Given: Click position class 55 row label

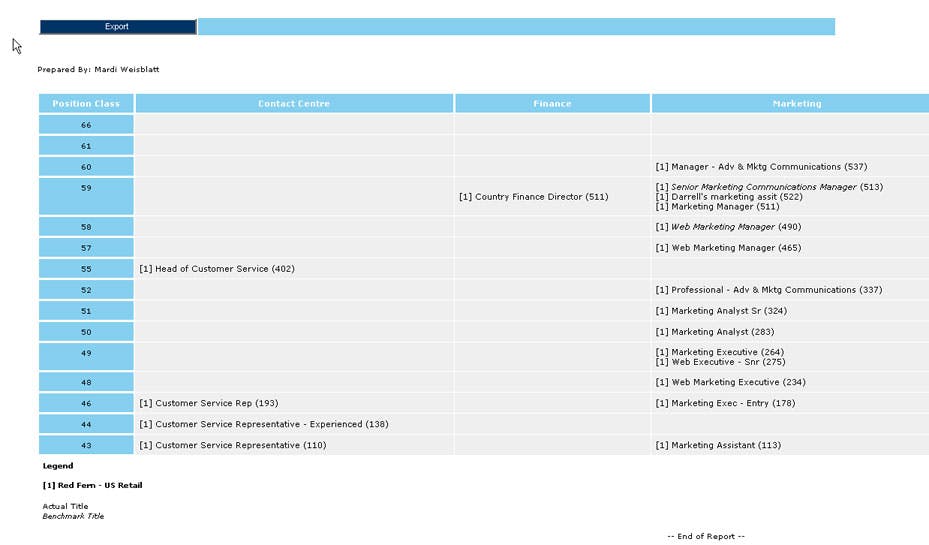Looking at the screenshot, I should tap(86, 269).
